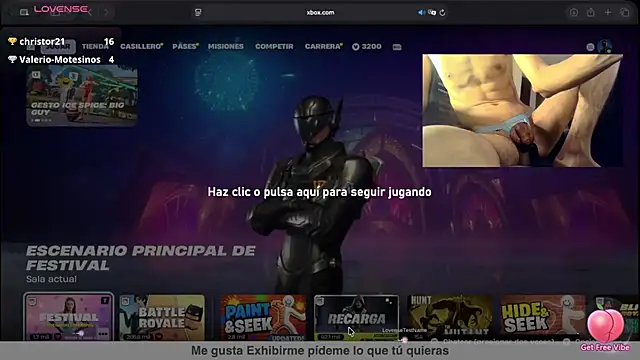Select the CASILLERO tab
This screenshot has width=640, height=360.
pyautogui.click(x=142, y=47)
